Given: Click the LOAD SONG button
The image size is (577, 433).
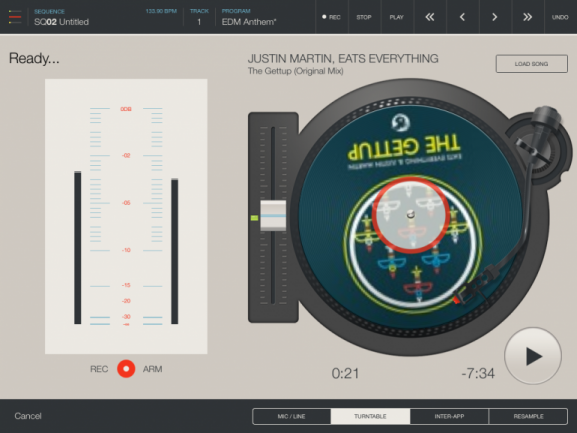Looking at the screenshot, I should 531,64.
